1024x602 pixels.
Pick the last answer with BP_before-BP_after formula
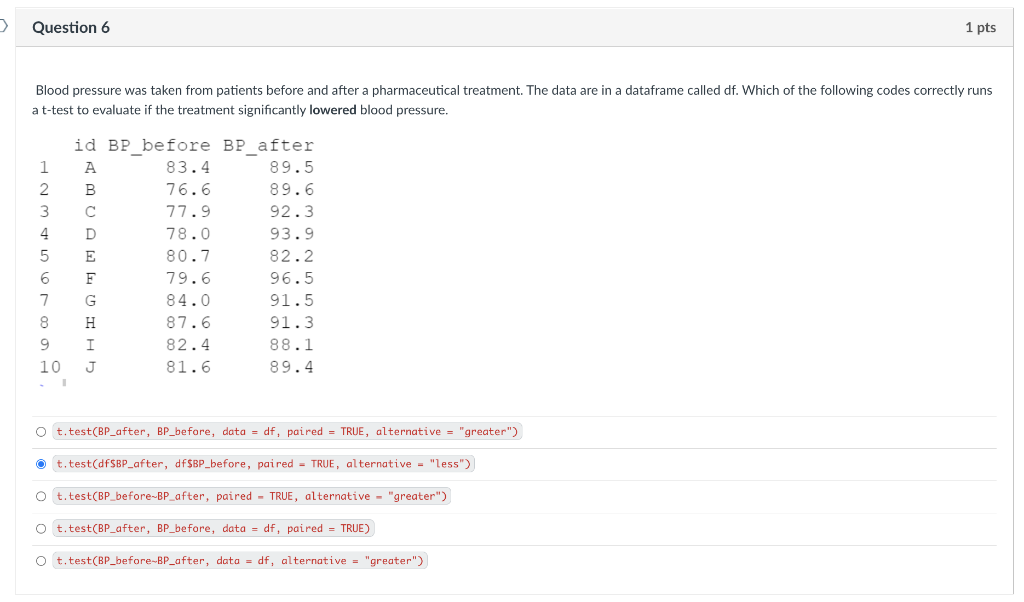[x=41, y=560]
